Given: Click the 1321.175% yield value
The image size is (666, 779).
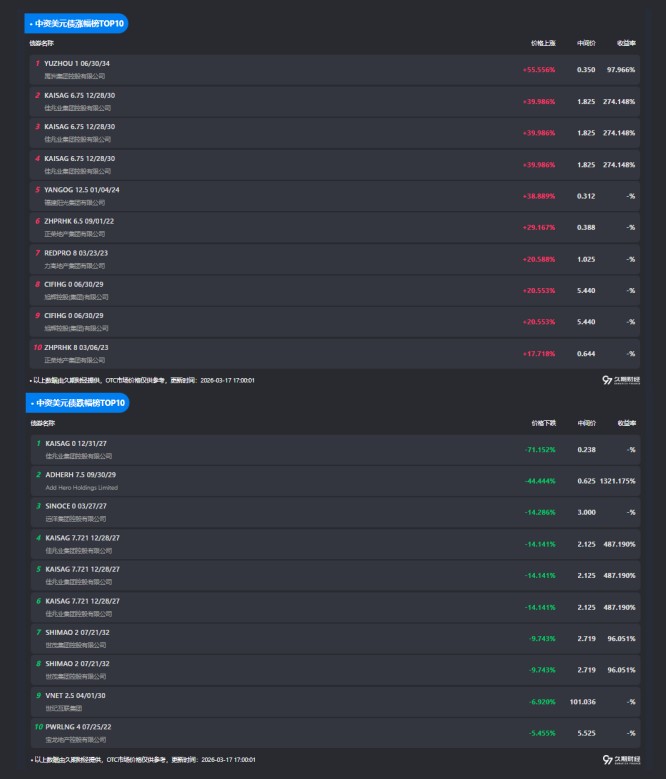Looking at the screenshot, I should coord(618,481).
